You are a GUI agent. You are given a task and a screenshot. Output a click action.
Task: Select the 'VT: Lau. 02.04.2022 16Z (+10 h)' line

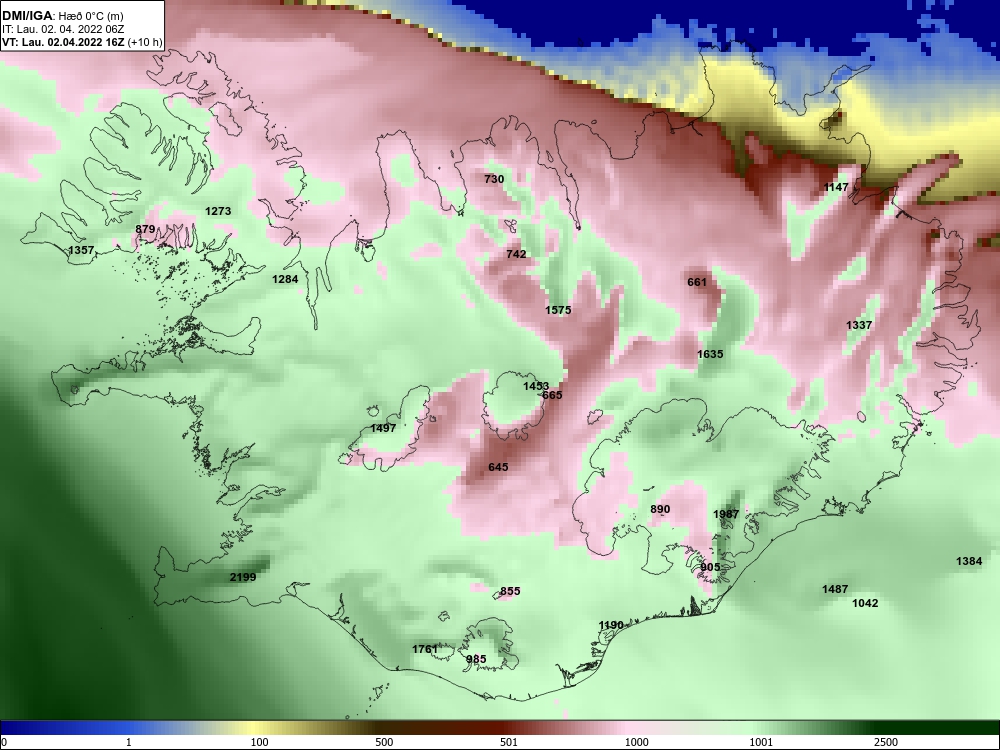[x=82, y=43]
